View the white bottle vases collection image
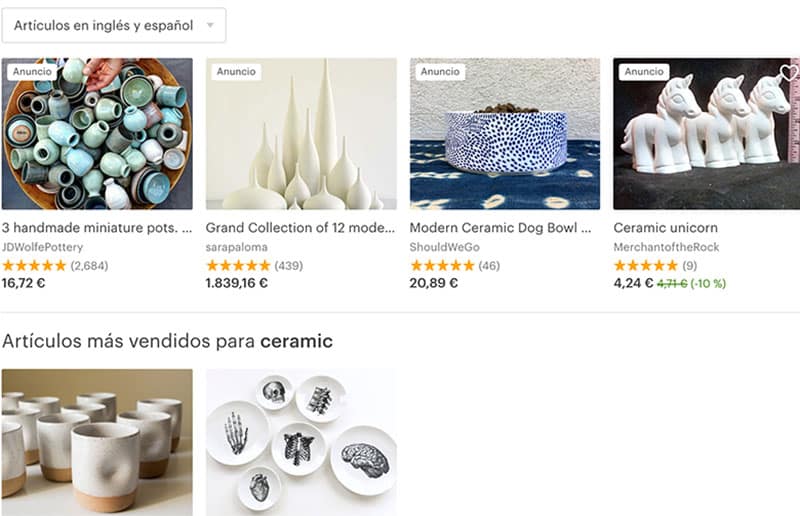The width and height of the screenshot is (800, 516). tap(301, 134)
